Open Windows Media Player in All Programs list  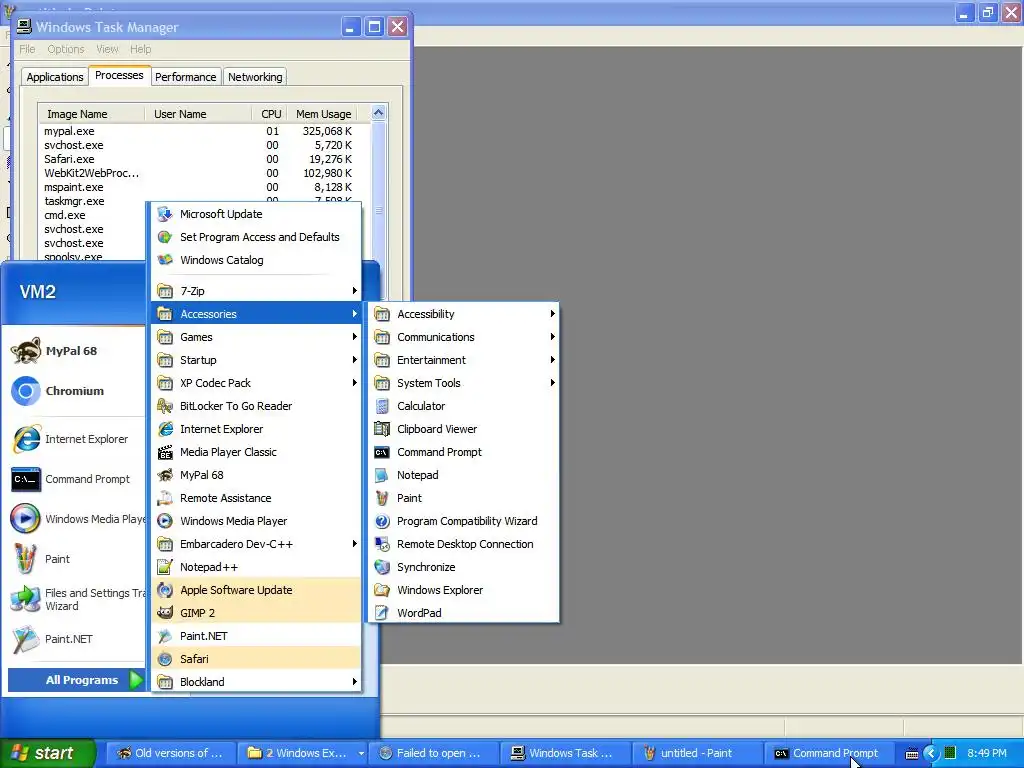pos(256,521)
